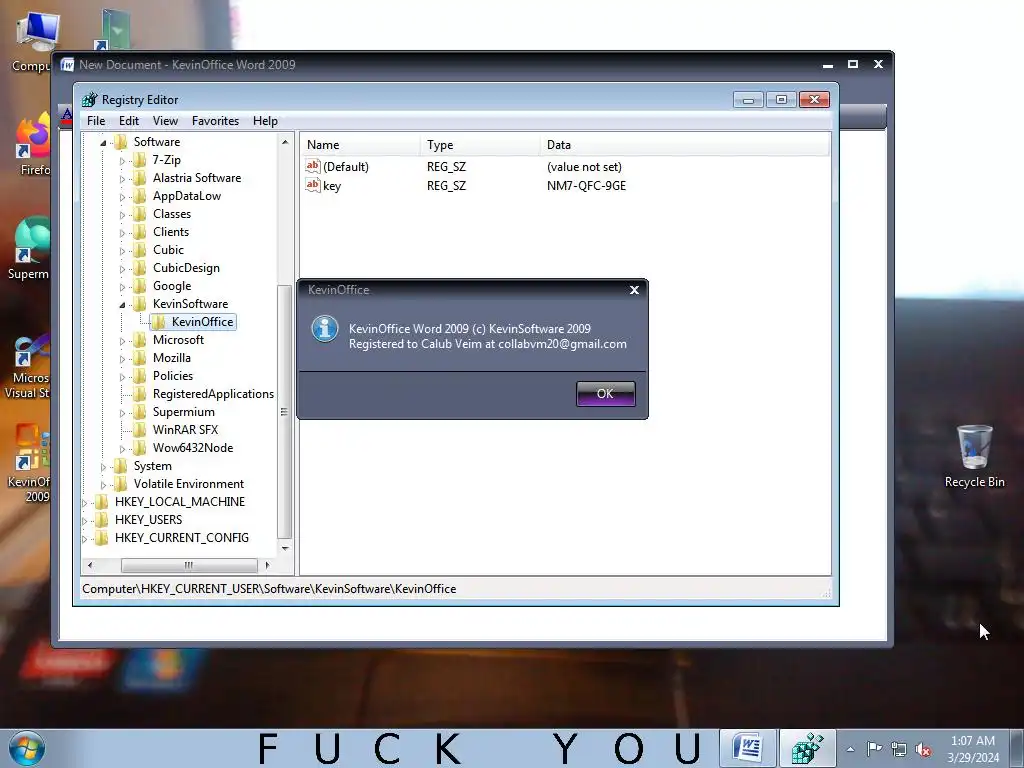Close the KevinOffice info dialog
The width and height of the screenshot is (1024, 768).
point(634,290)
